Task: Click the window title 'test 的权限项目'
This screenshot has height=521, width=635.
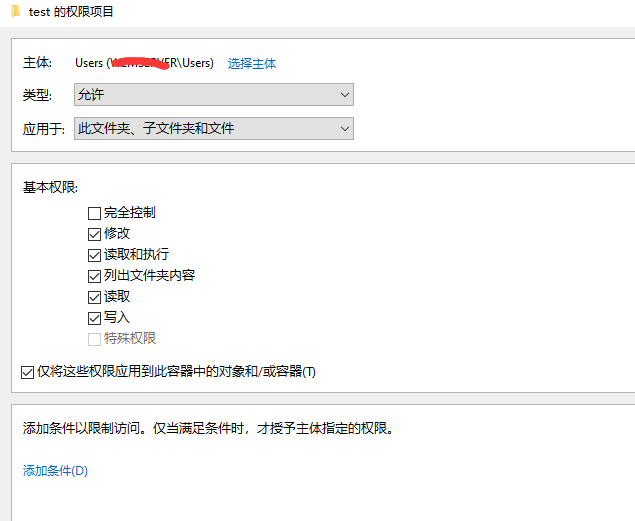Action: 72,12
